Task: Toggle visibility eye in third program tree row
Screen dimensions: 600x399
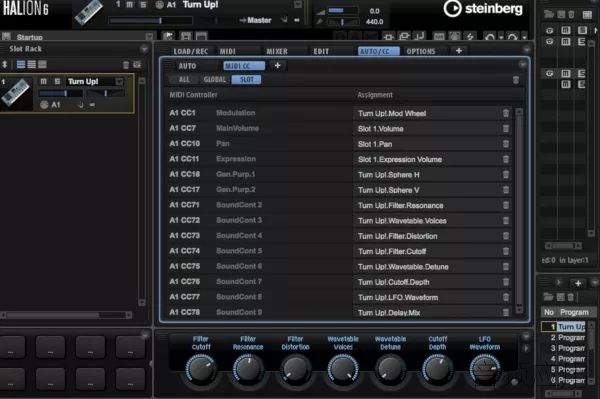Action: pos(549,73)
